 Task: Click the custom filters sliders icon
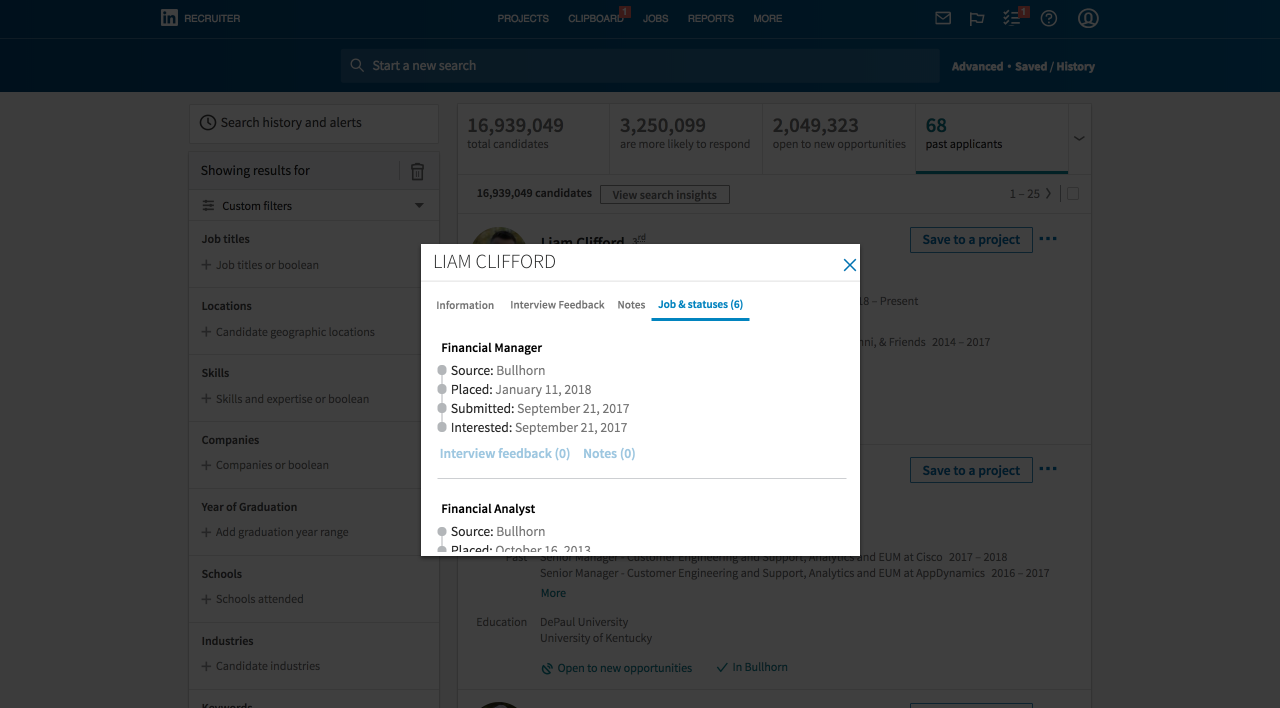pos(209,206)
